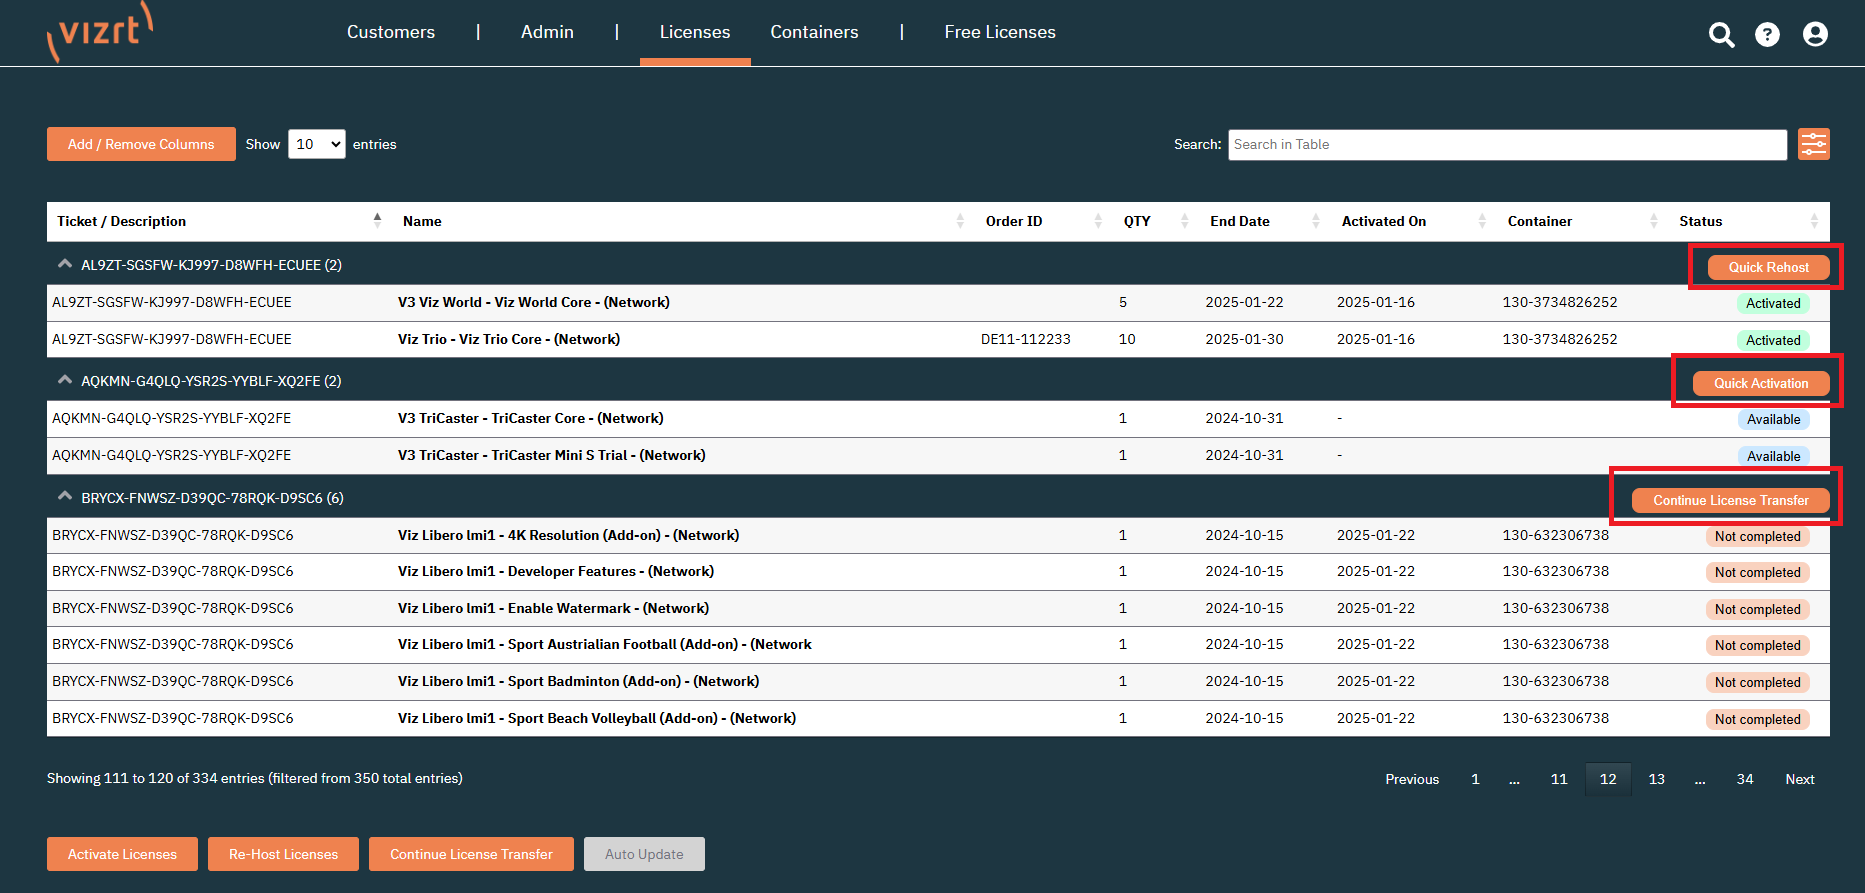1865x893 pixels.
Task: Select TriCaster Mini S Trial row
Action: (x=938, y=455)
